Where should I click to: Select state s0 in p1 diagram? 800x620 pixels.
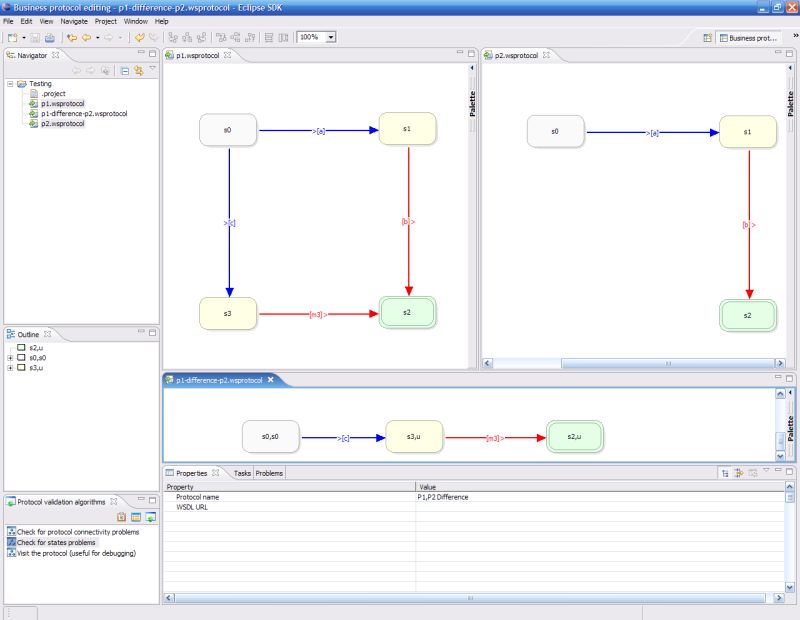pos(228,130)
